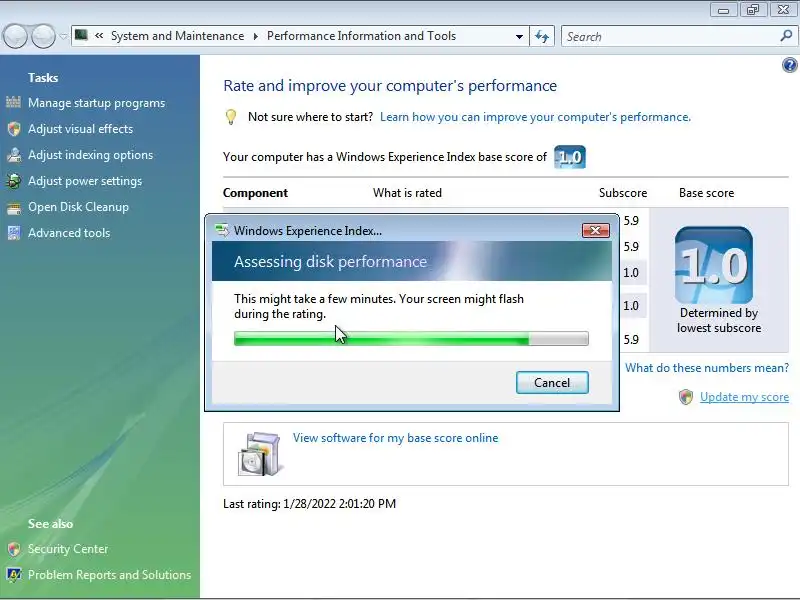Open Security Center link
The image size is (800, 600).
coord(68,549)
